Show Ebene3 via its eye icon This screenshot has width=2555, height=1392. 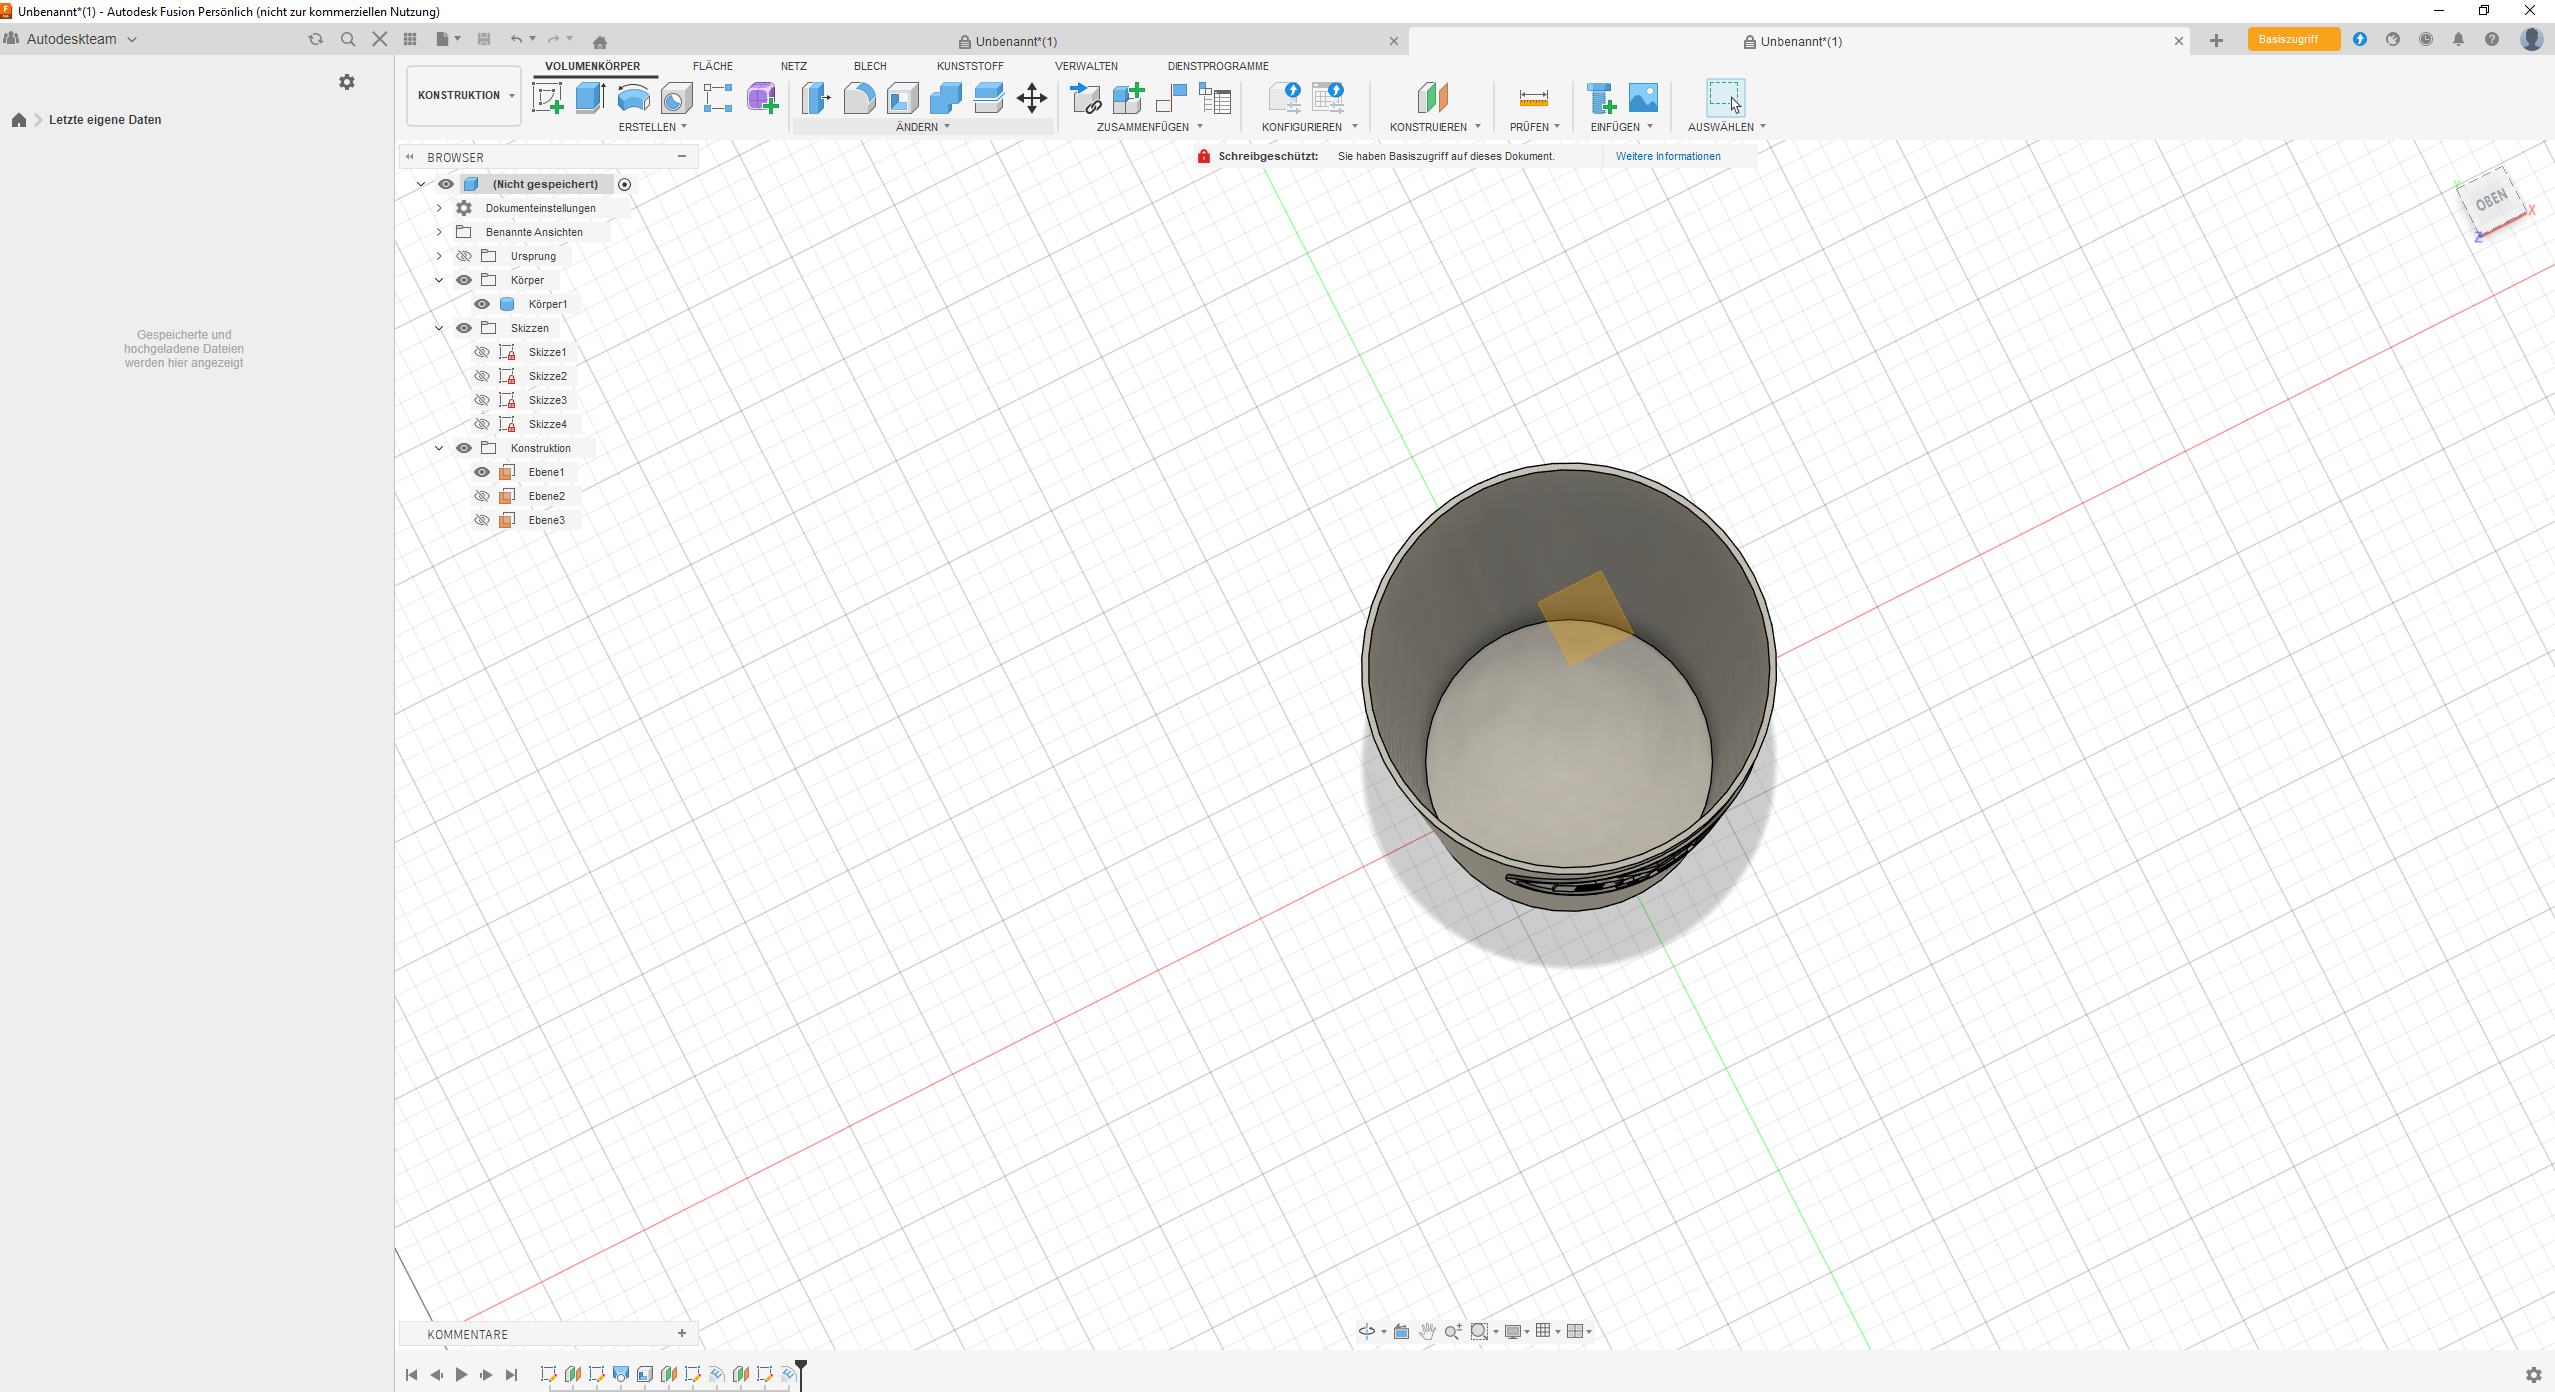click(482, 520)
